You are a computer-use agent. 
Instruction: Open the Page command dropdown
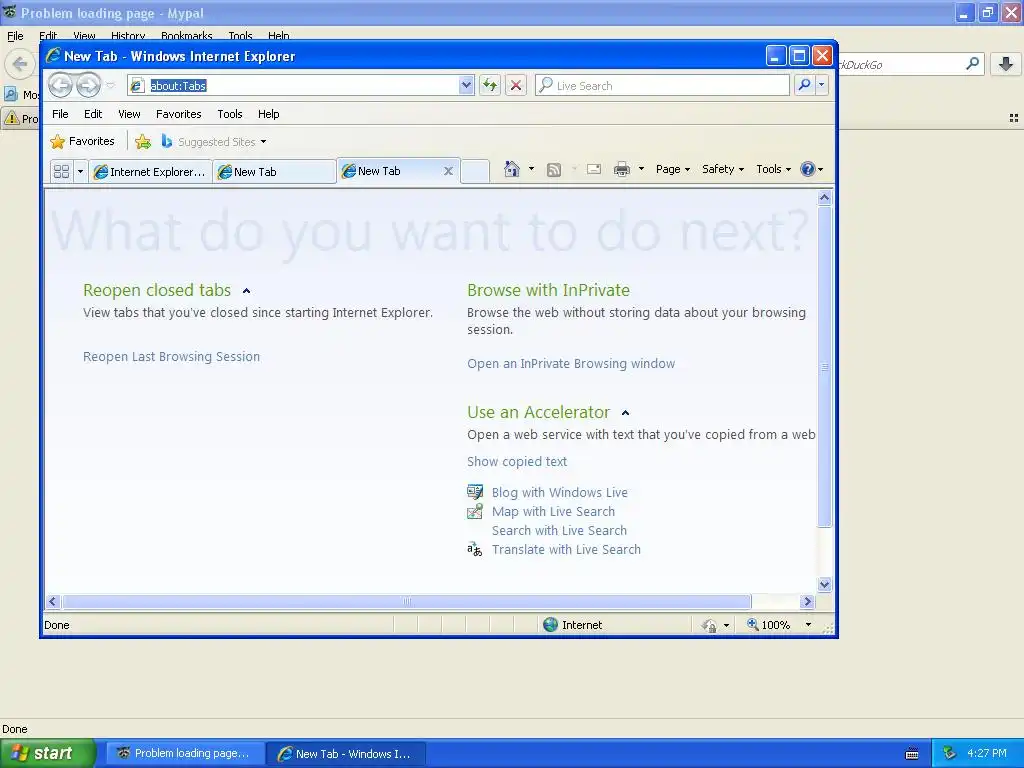pos(673,169)
